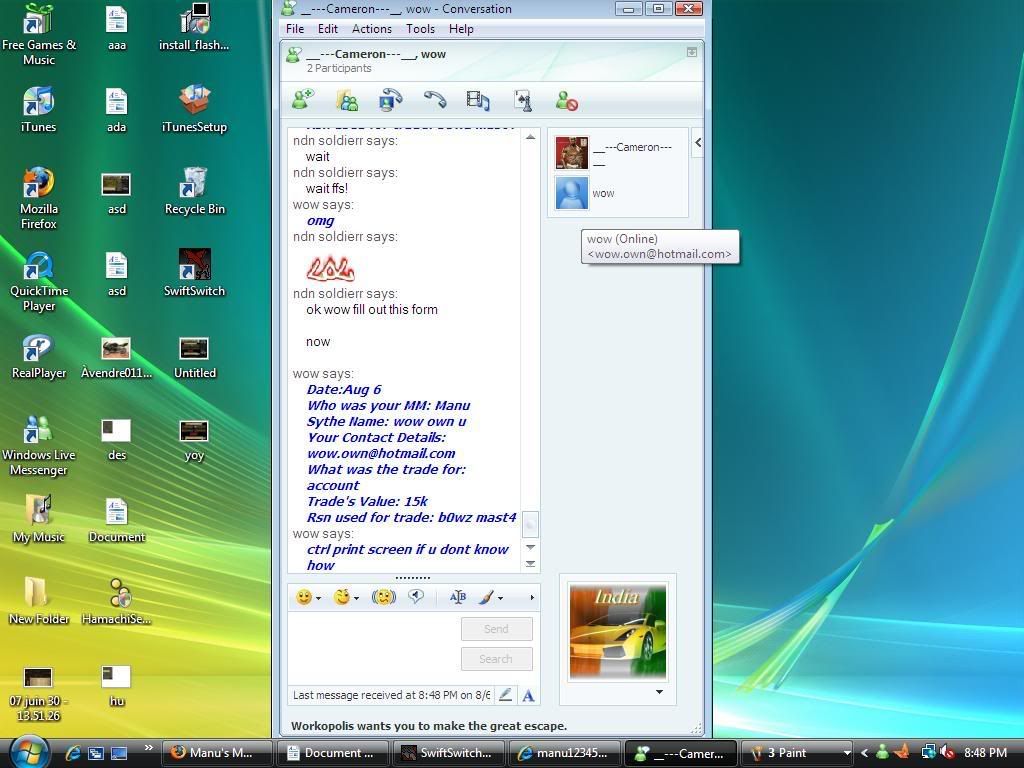Click the Invite someone to conversation icon
1024x768 pixels.
(x=303, y=101)
